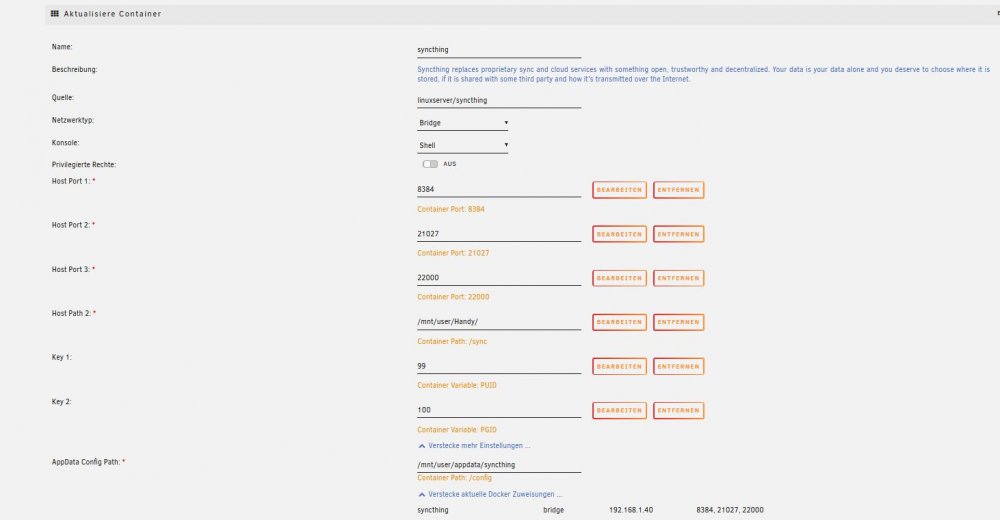
Task: Click Entfernen for Host Path 2
Action: coord(679,322)
